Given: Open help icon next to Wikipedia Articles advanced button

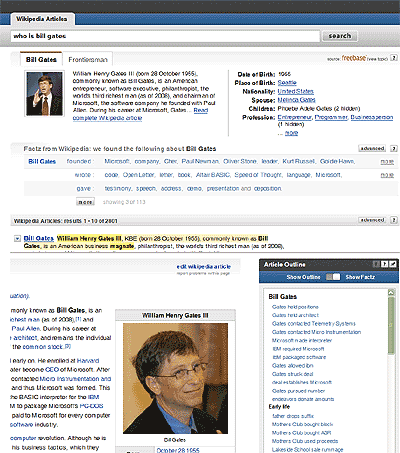Looking at the screenshot, I should tap(394, 220).
